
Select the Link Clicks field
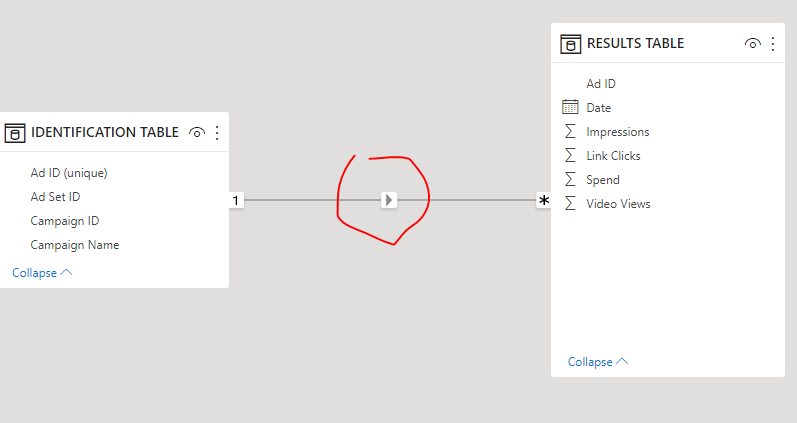[x=613, y=156]
